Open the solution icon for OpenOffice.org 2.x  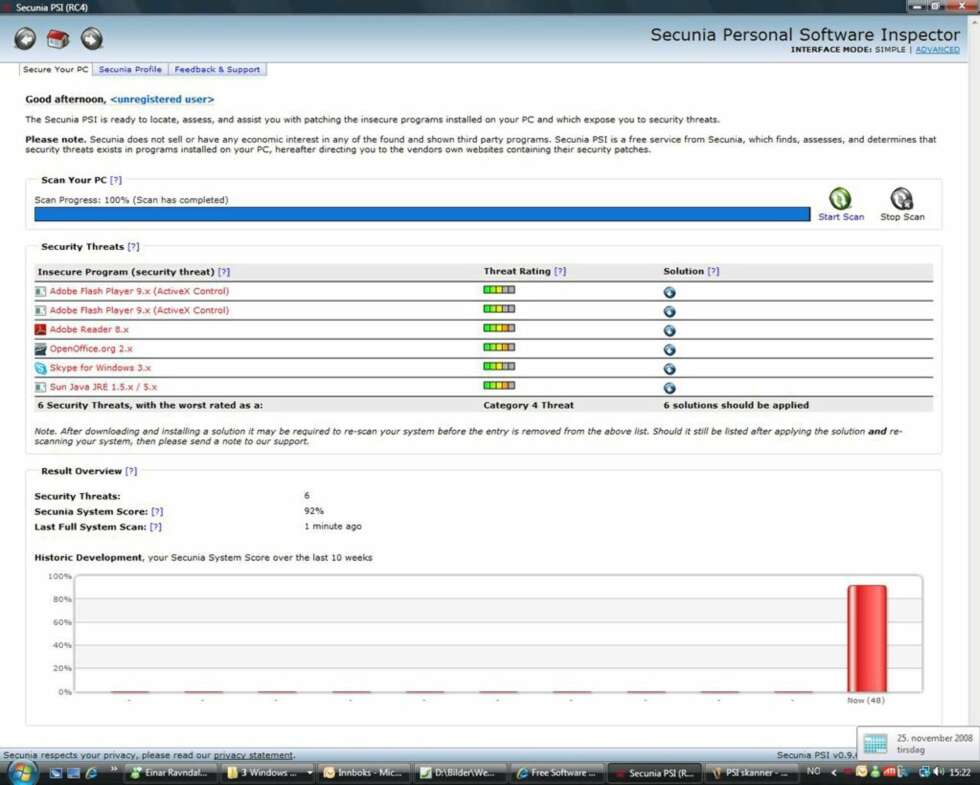[x=669, y=350]
